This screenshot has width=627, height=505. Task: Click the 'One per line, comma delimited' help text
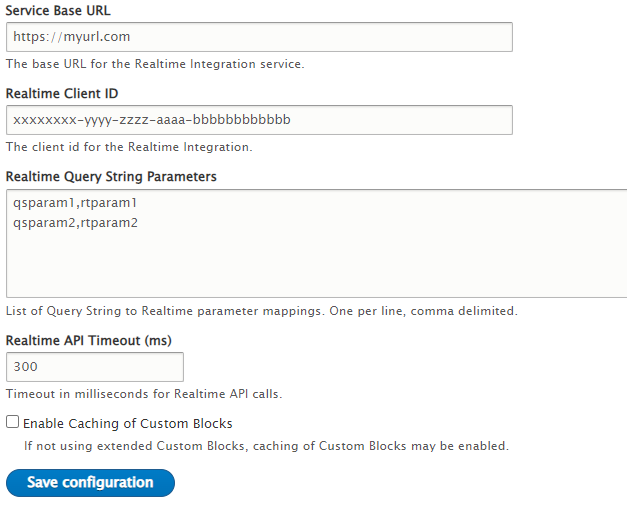[418, 311]
